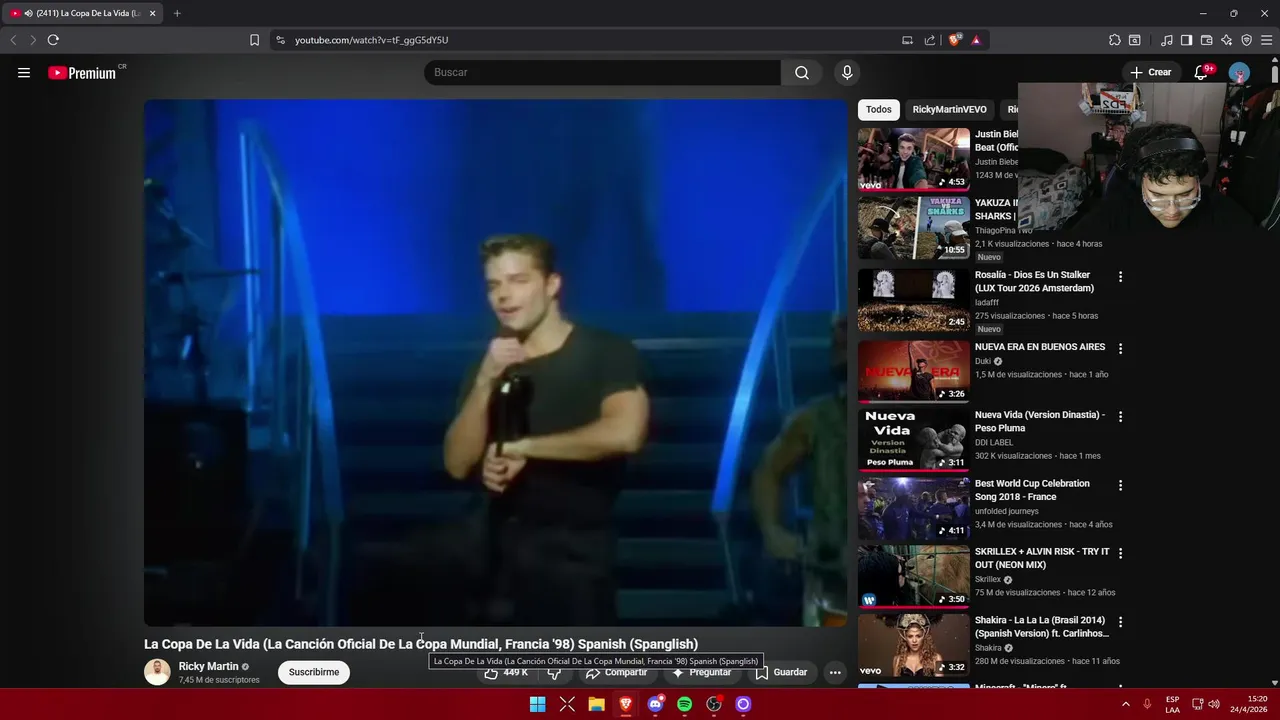Viewport: 1280px width, 720px height.
Task: Open Nueva Vida Peso Pluma thumbnail
Action: coord(914,439)
